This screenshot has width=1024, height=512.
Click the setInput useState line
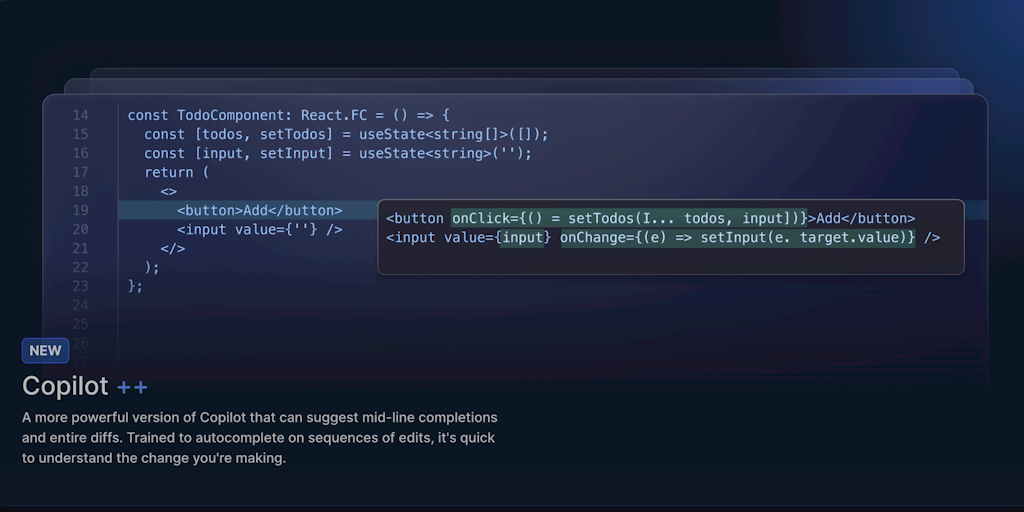338,153
